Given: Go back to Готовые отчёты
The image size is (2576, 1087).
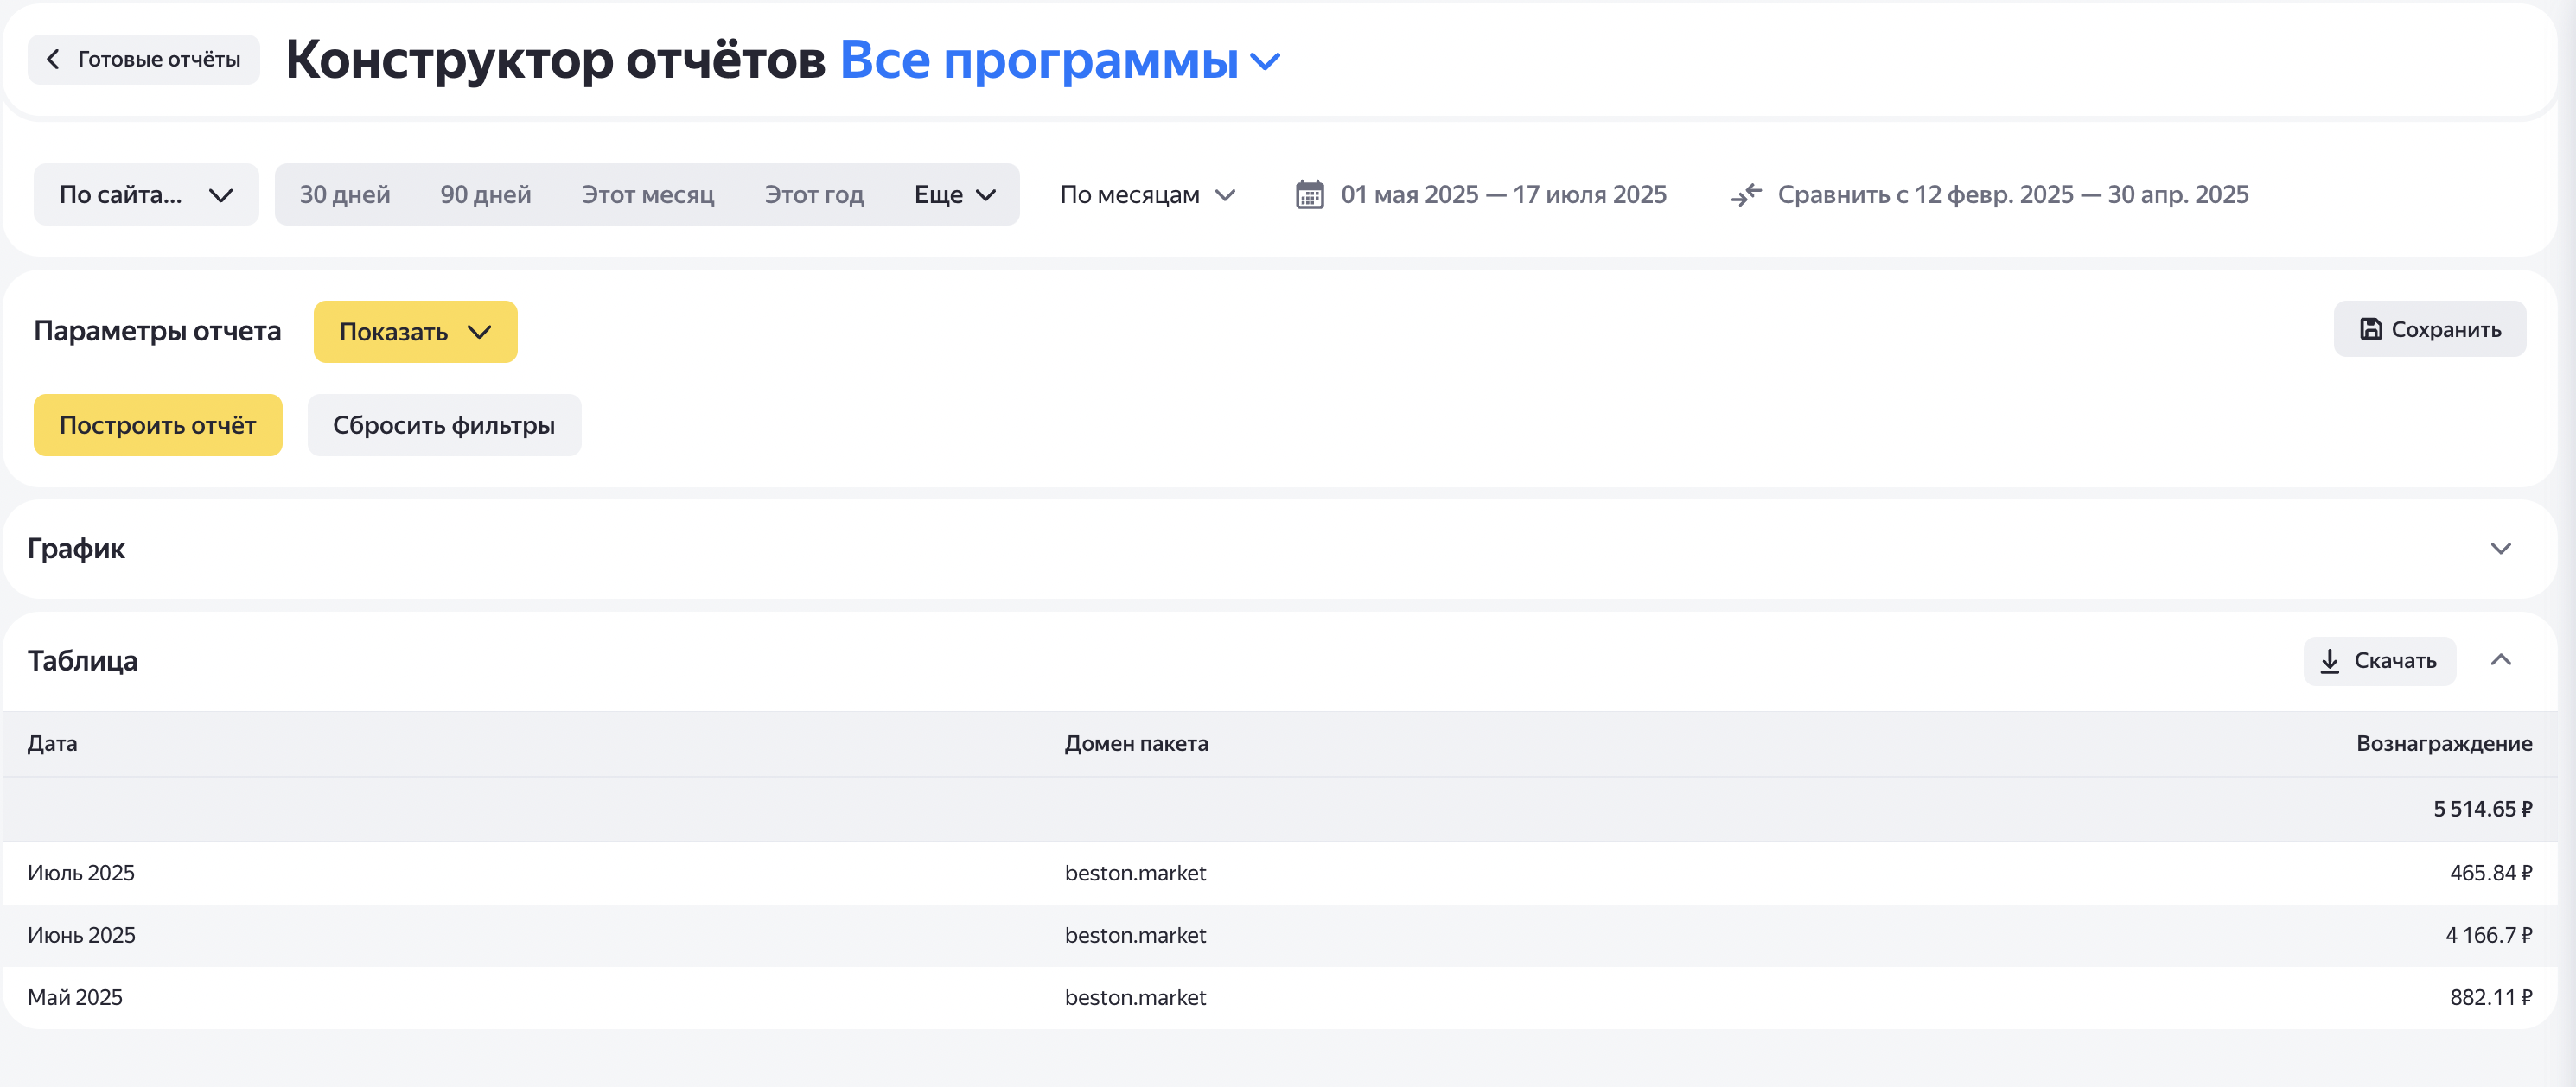Looking at the screenshot, I should click(x=143, y=59).
